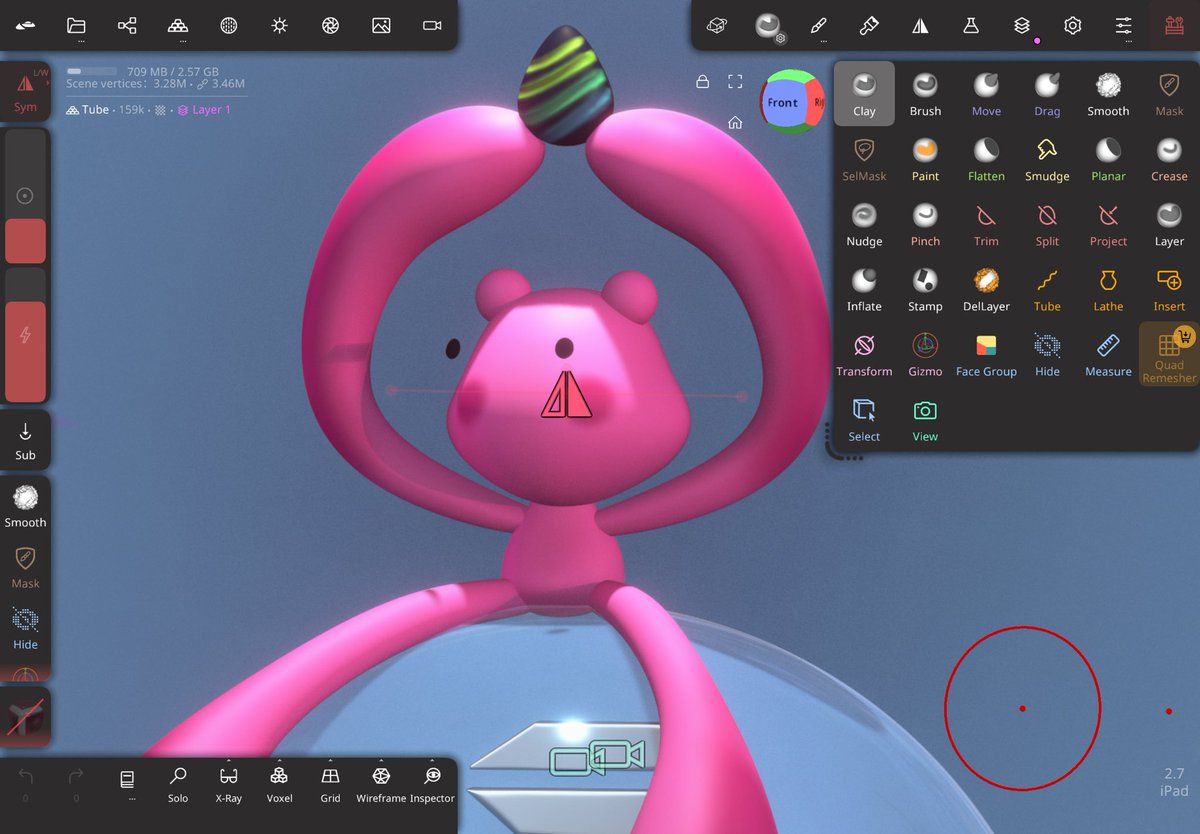1200x834 pixels.
Task: Open the files folder menu
Action: coord(76,26)
